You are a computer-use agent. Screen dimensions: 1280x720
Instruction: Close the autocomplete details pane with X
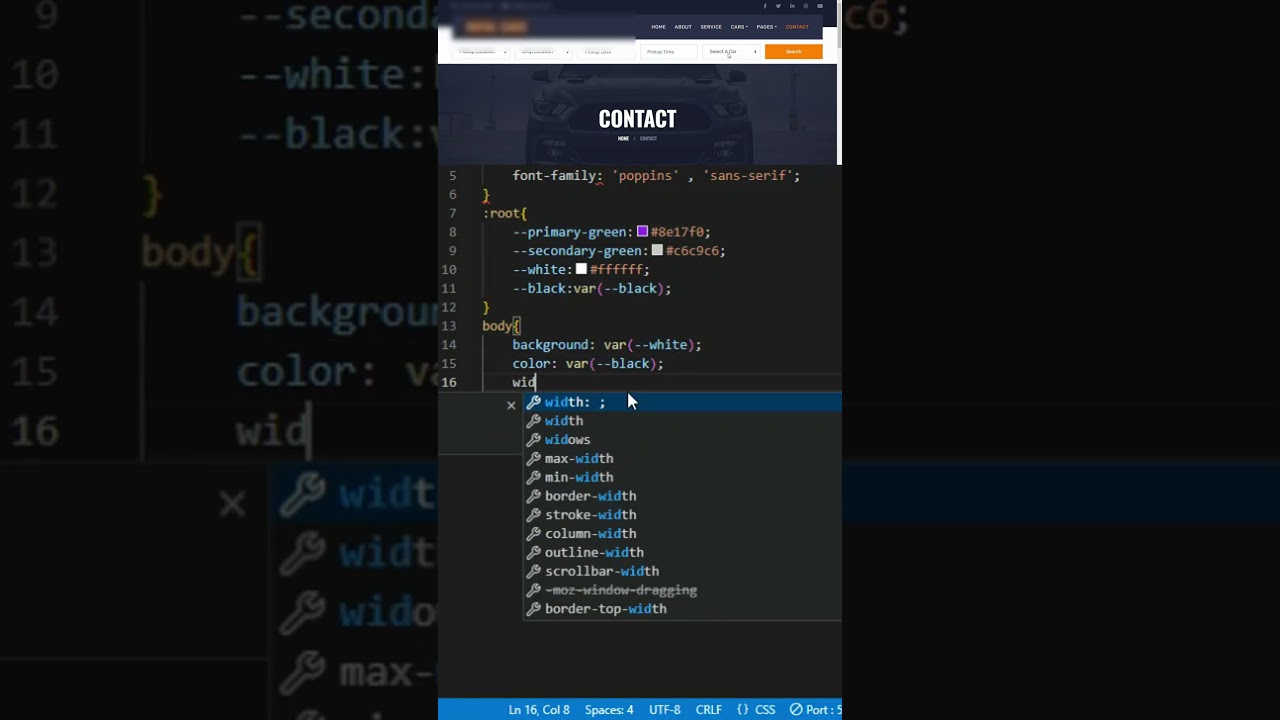point(511,405)
